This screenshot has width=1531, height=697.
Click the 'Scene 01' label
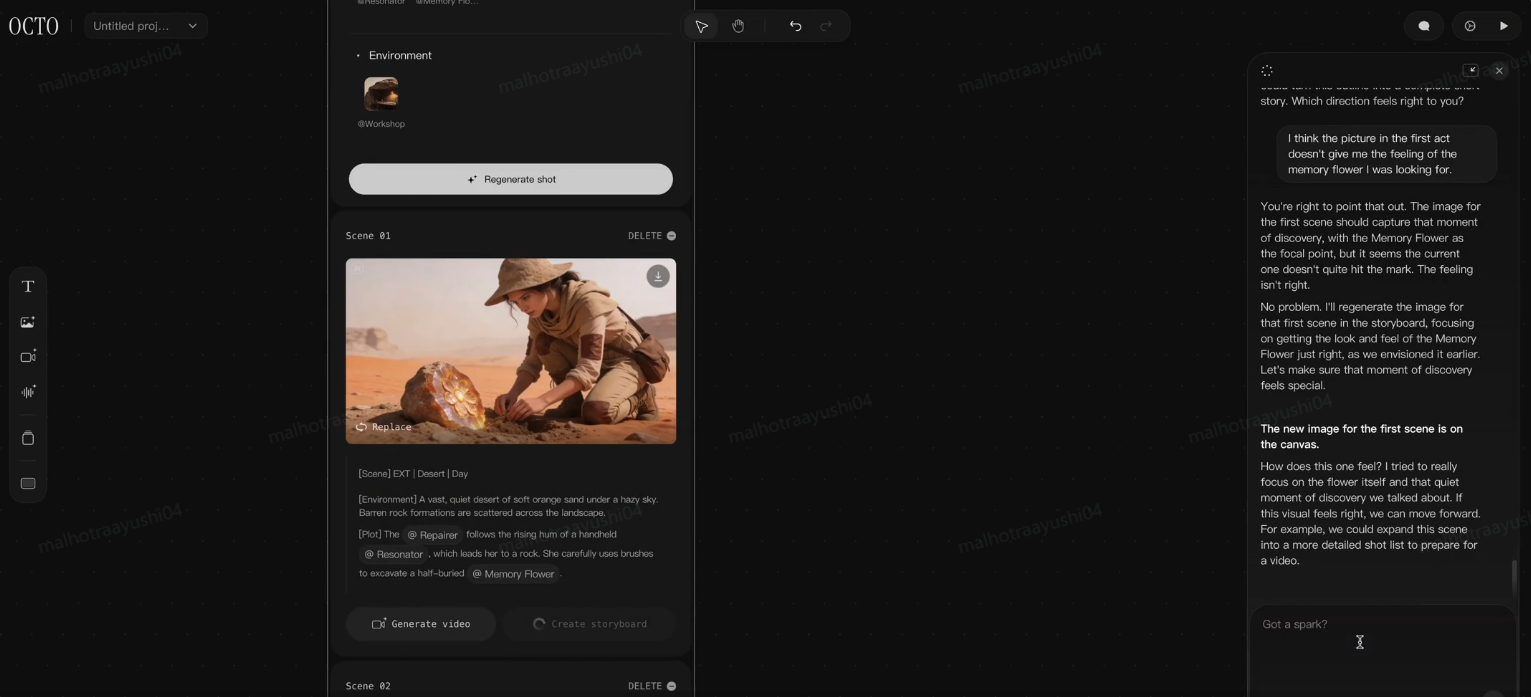pos(368,236)
